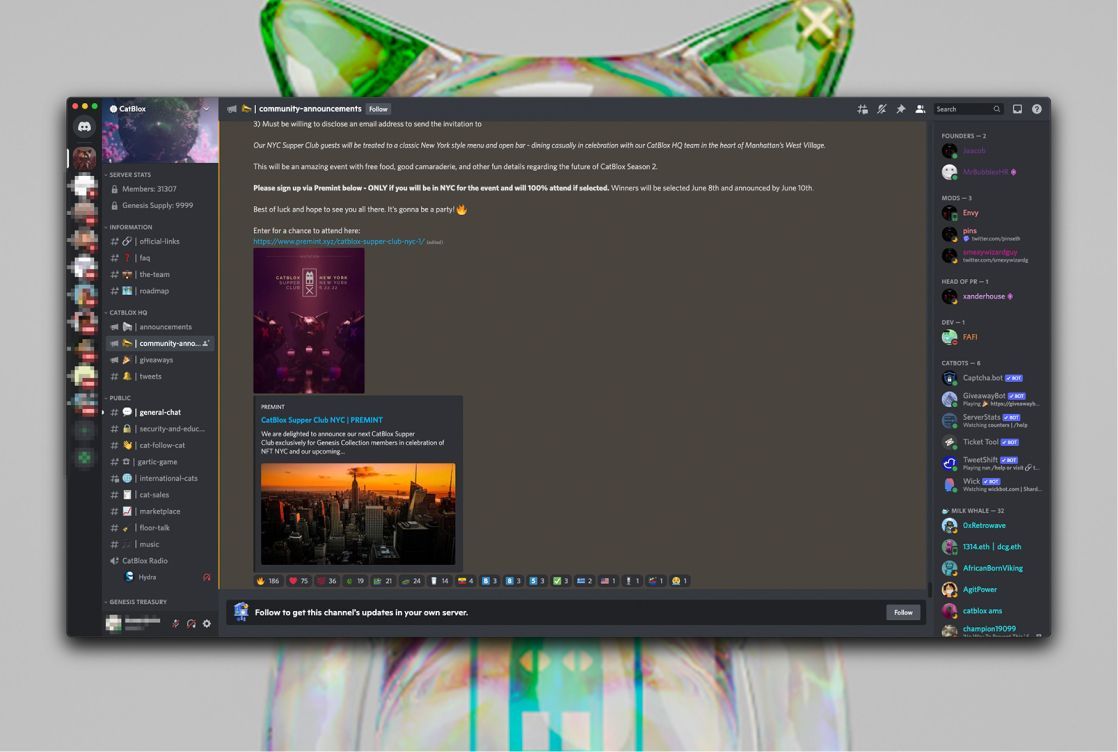Open Wick bot in member list
1118x752 pixels.
(991, 485)
